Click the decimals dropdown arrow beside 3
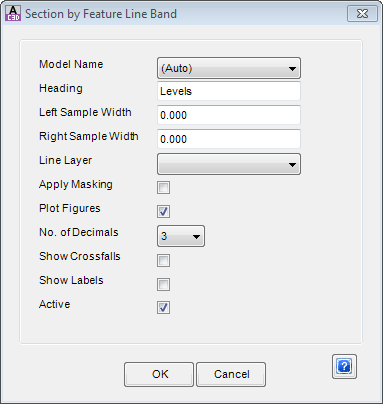The image size is (383, 404). 196,237
